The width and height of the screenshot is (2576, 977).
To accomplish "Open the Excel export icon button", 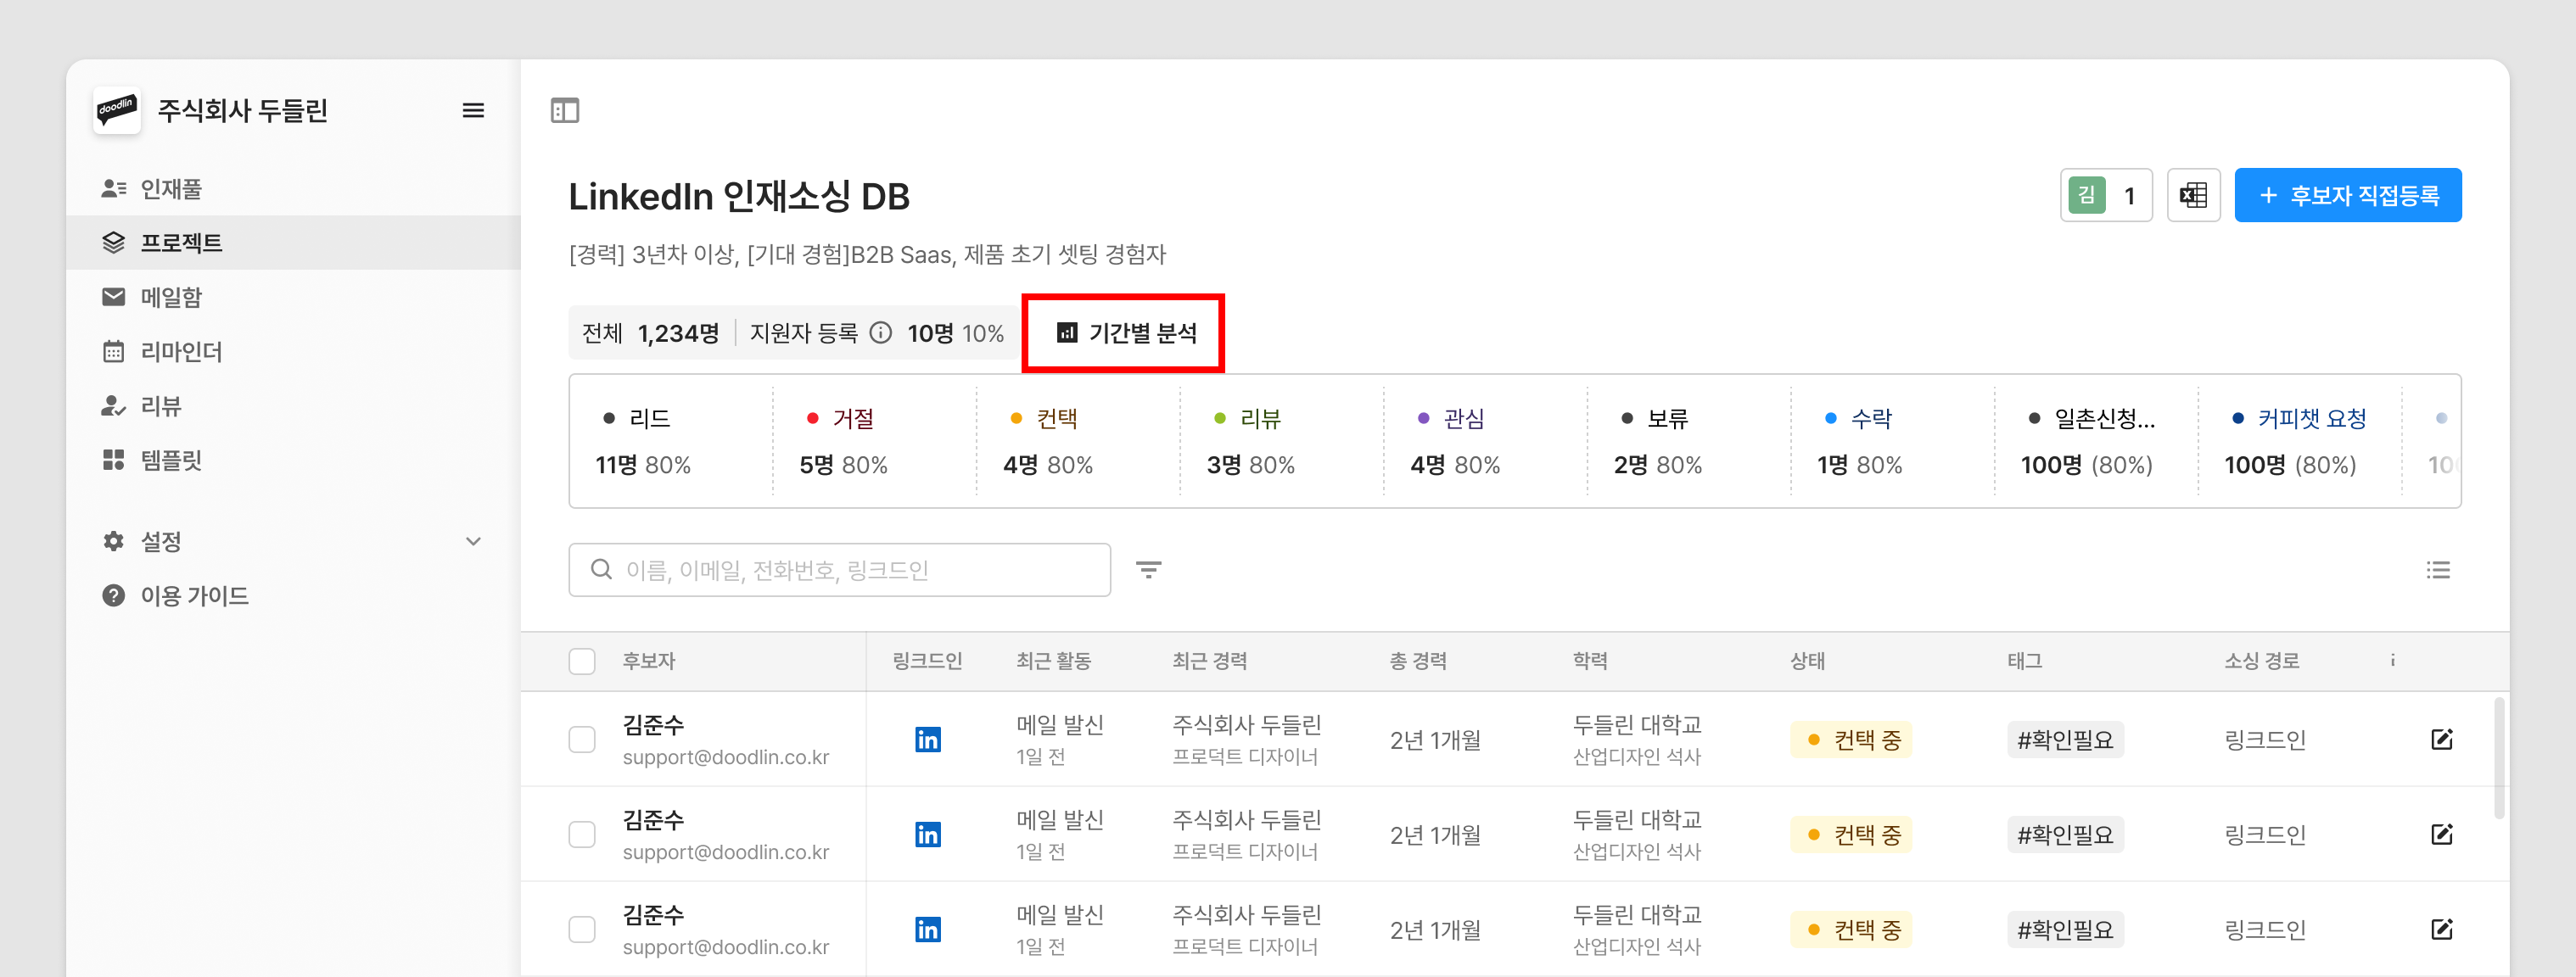I will pyautogui.click(x=2193, y=195).
